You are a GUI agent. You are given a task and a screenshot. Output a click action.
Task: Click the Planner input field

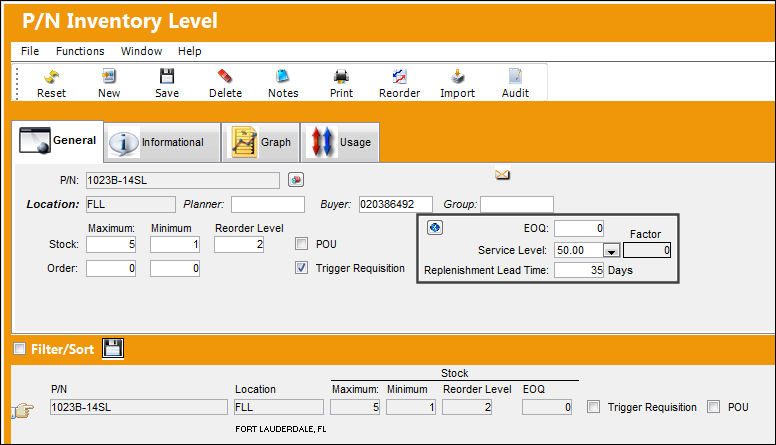point(268,204)
